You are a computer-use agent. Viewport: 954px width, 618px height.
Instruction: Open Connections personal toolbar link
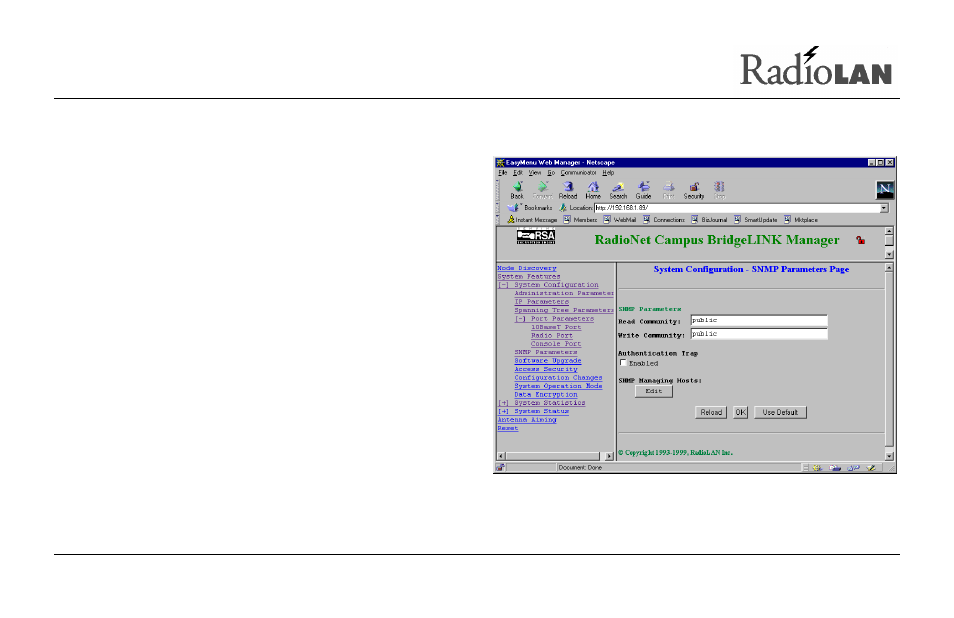pos(664,220)
